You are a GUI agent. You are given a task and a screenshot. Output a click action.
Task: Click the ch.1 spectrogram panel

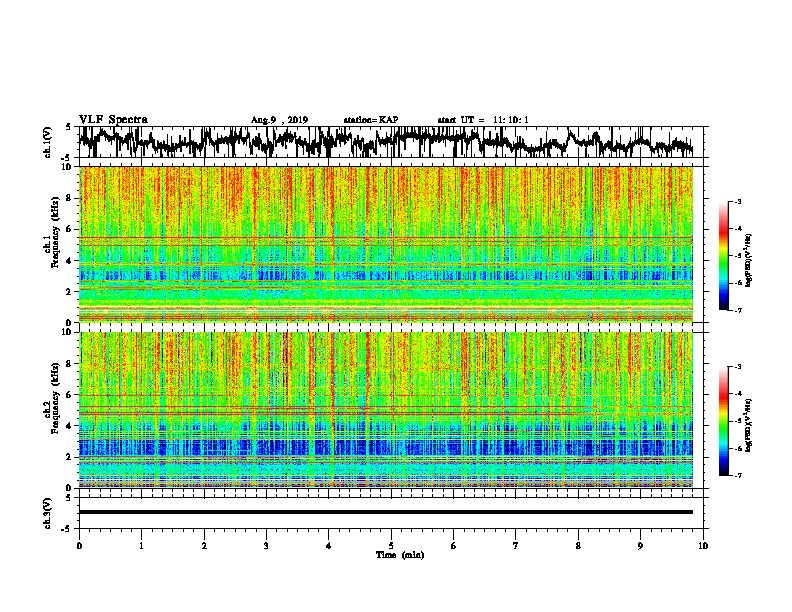[x=386, y=244]
